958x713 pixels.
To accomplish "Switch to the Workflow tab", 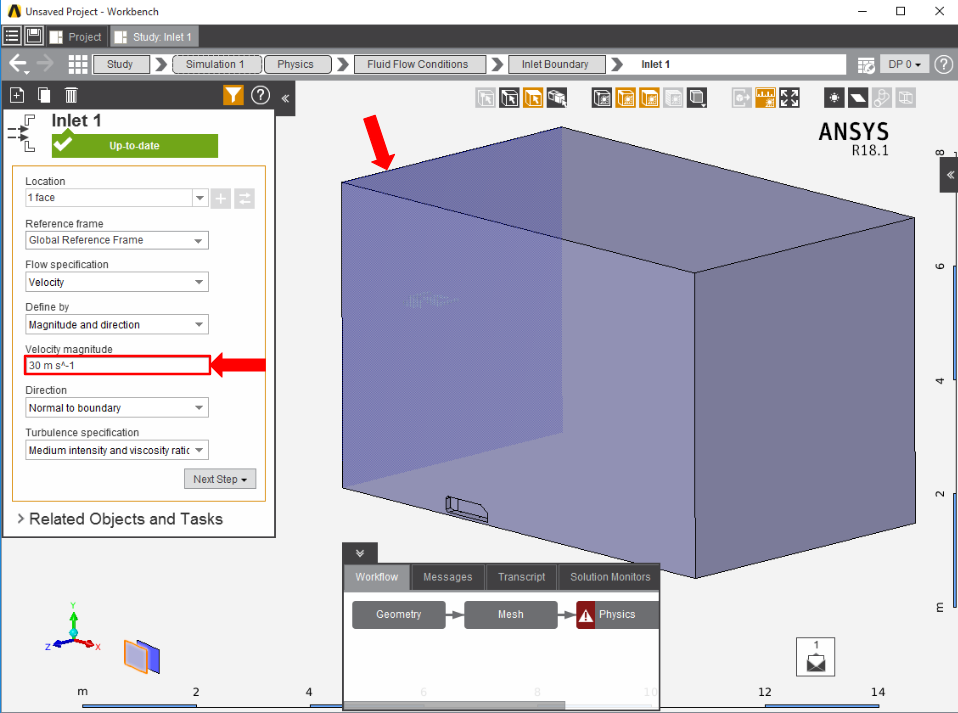I will coord(376,577).
